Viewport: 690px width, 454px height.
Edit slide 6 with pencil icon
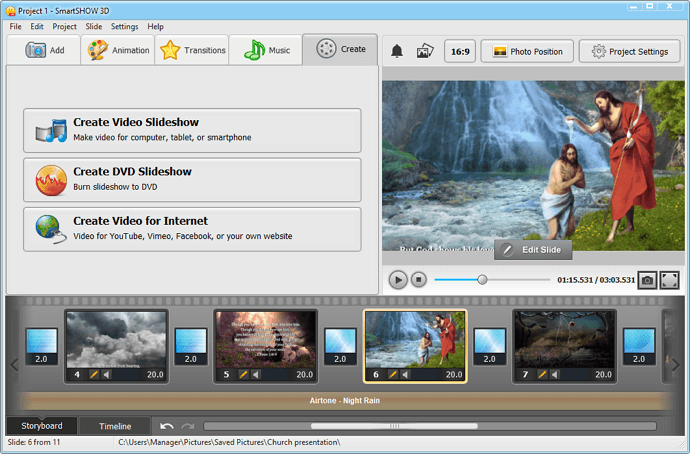click(393, 374)
